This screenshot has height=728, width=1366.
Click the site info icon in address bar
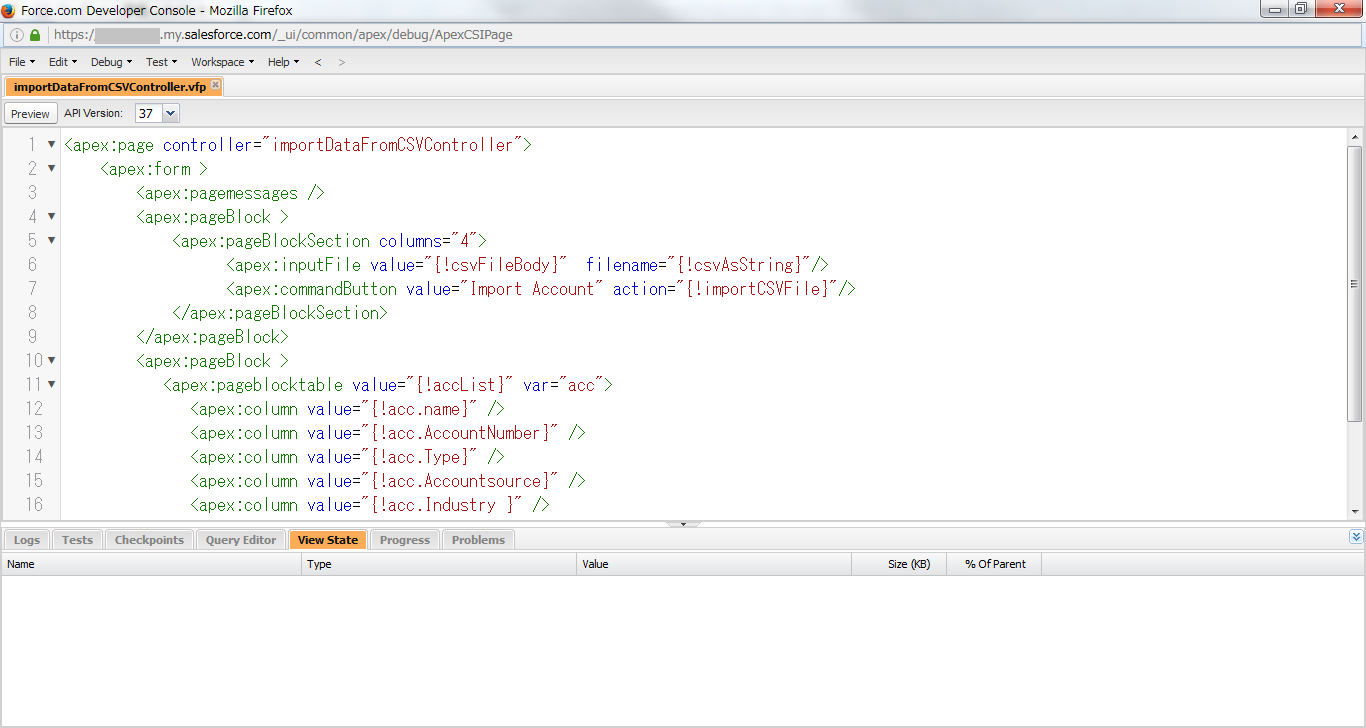[17, 35]
